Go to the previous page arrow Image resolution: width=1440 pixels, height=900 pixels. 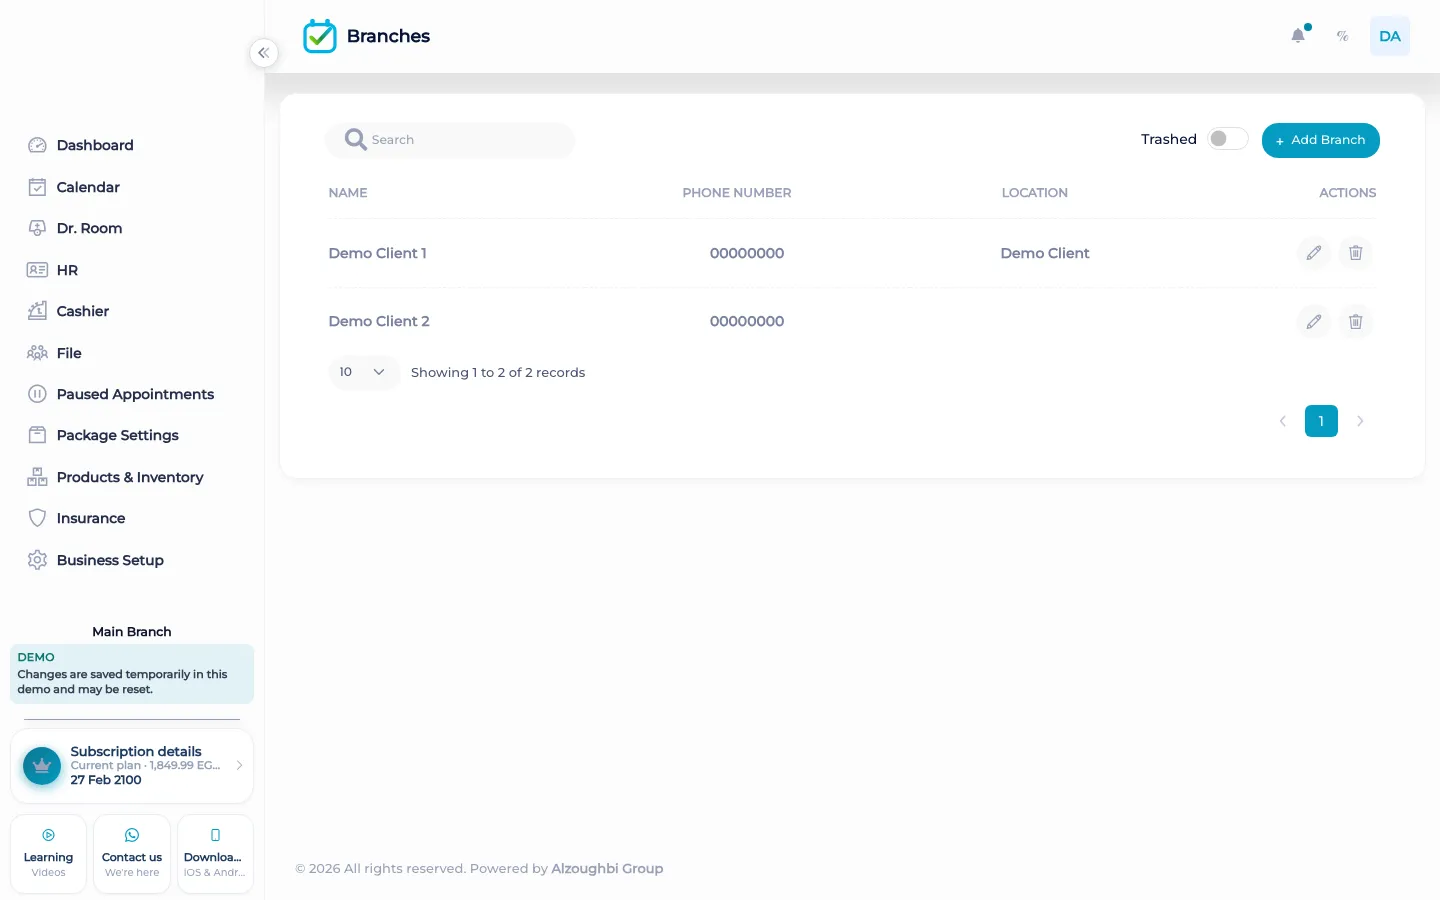click(x=1282, y=421)
